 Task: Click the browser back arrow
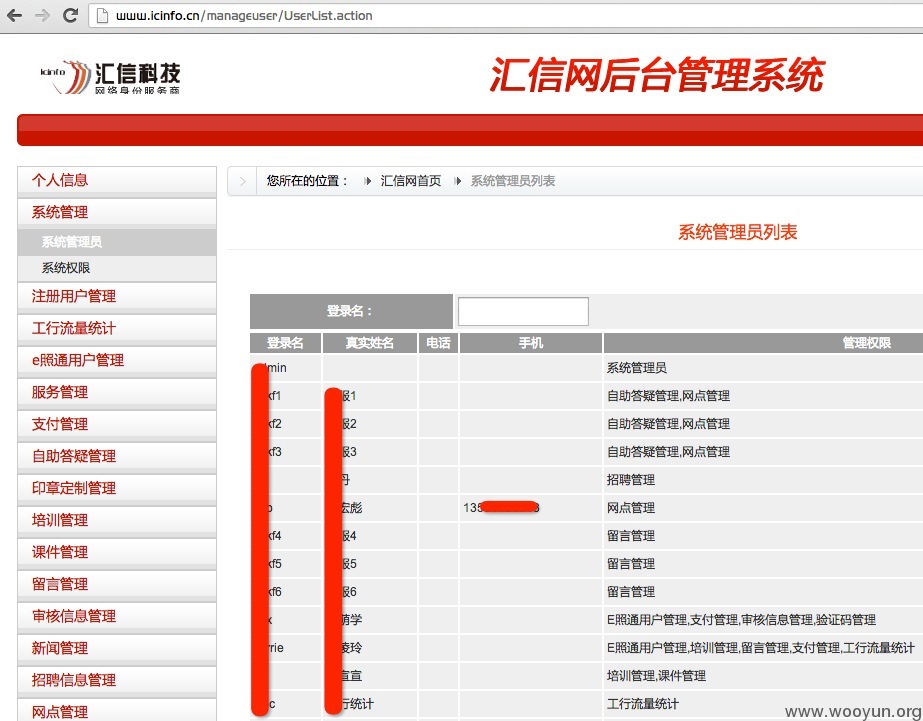15,15
